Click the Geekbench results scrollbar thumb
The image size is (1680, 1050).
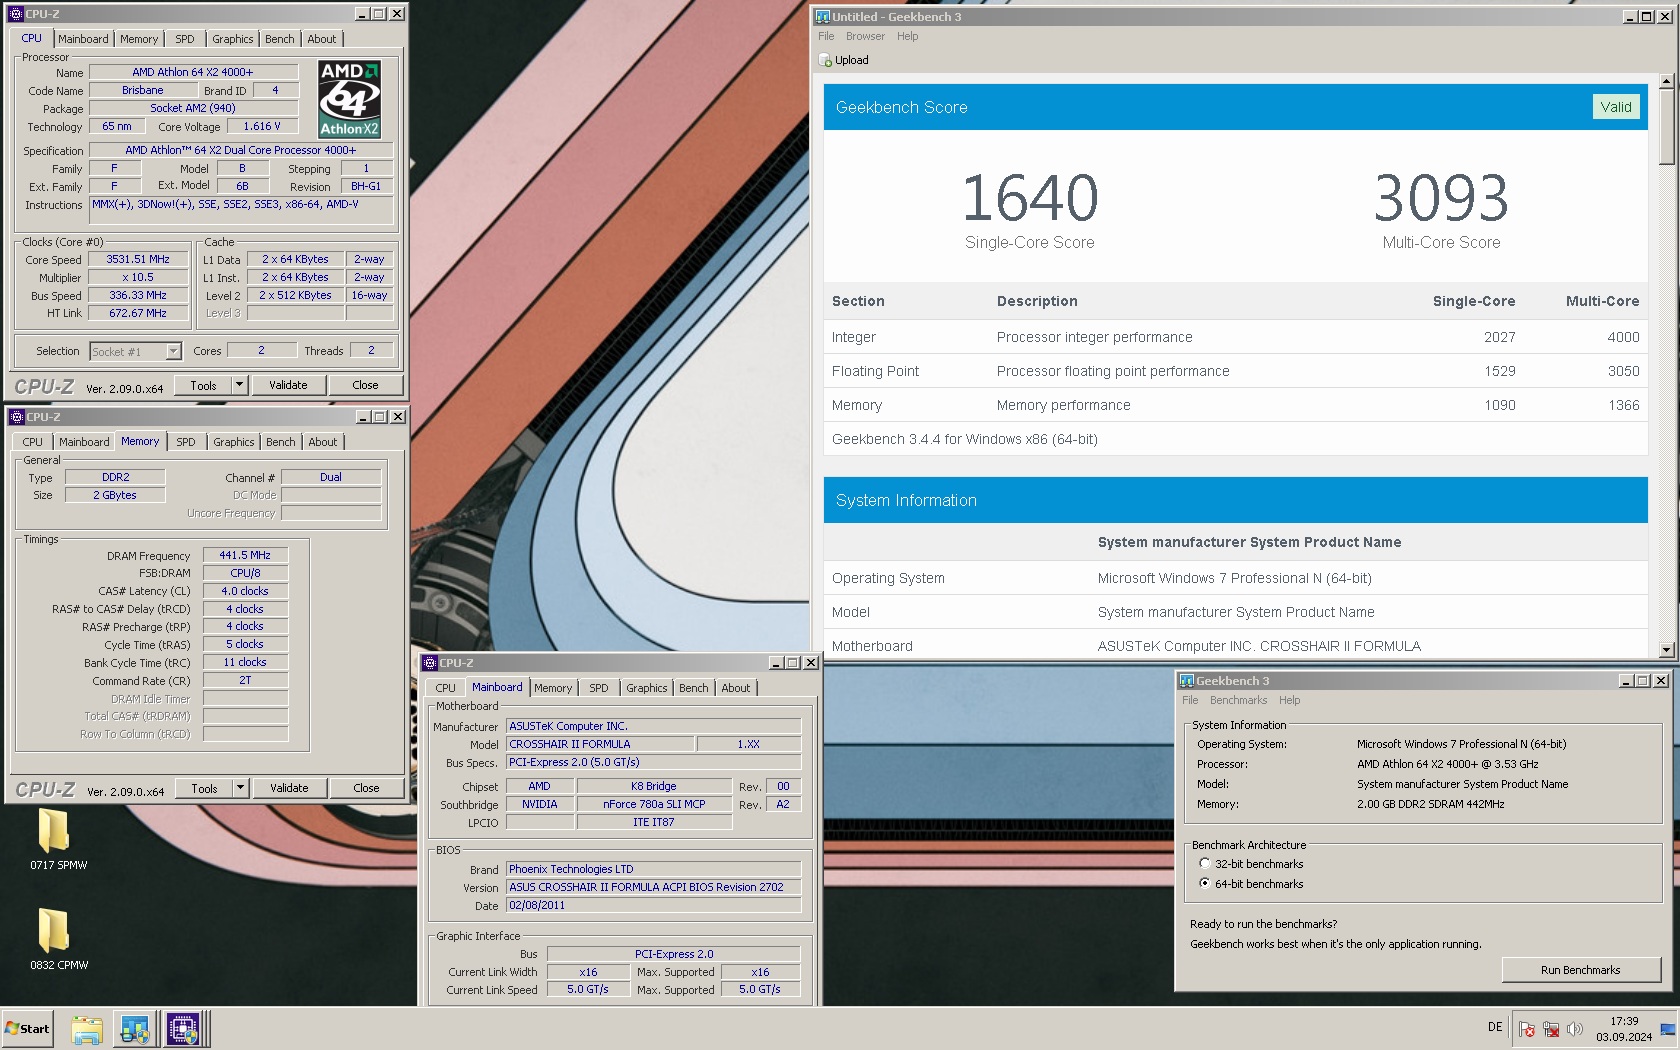coord(1666,127)
